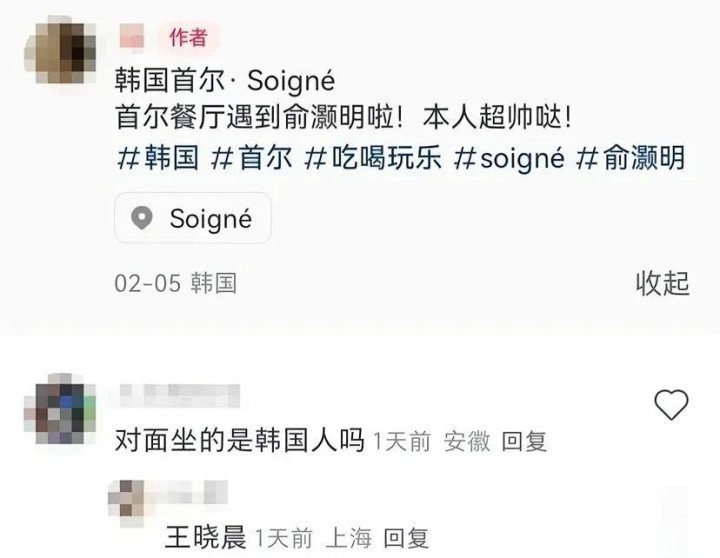Screen dimensions: 720x558
Task: Select the 王晓晨 reply text
Action: point(205,537)
